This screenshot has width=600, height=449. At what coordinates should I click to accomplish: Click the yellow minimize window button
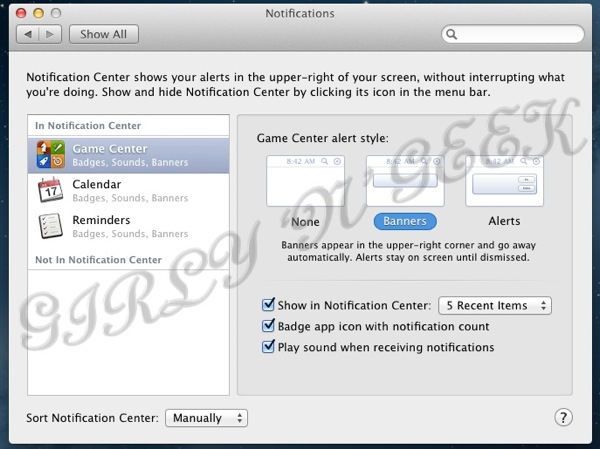(x=38, y=13)
